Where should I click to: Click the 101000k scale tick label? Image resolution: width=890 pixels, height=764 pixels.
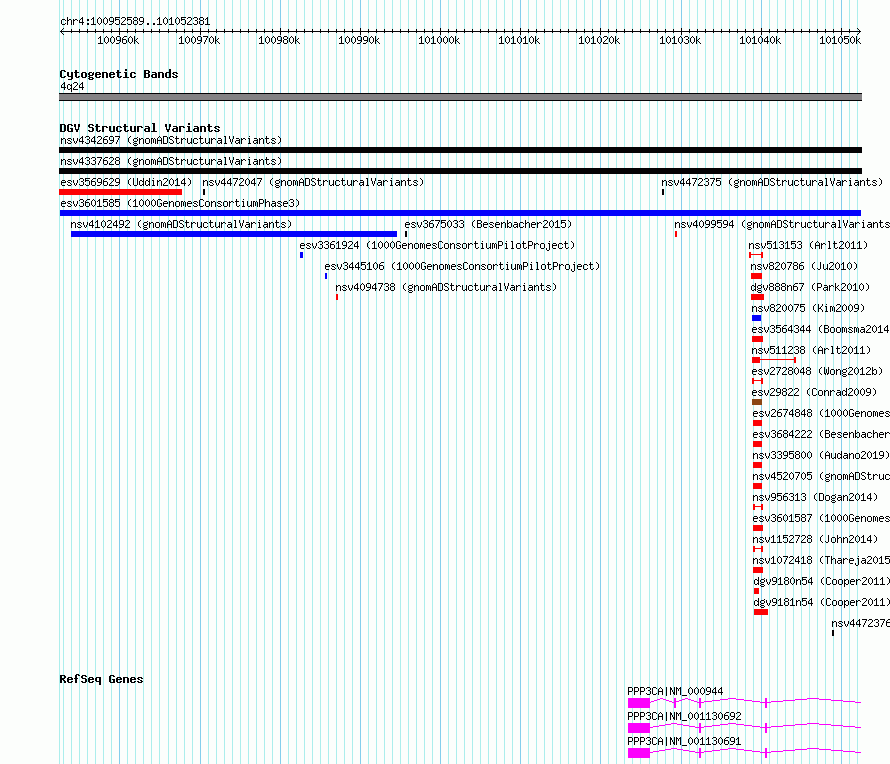(x=439, y=40)
